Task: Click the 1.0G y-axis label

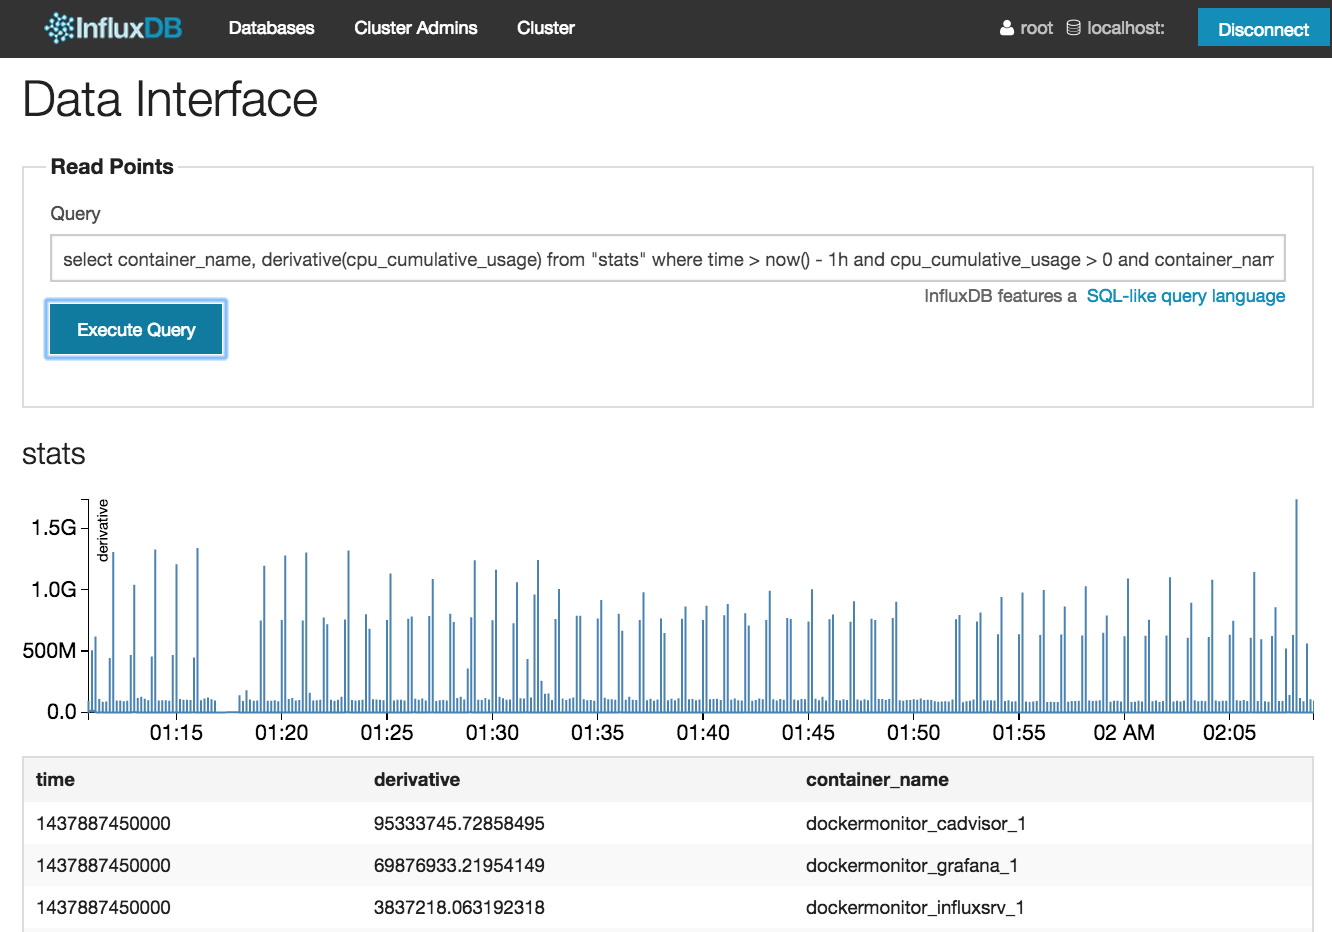Action: click(x=54, y=590)
